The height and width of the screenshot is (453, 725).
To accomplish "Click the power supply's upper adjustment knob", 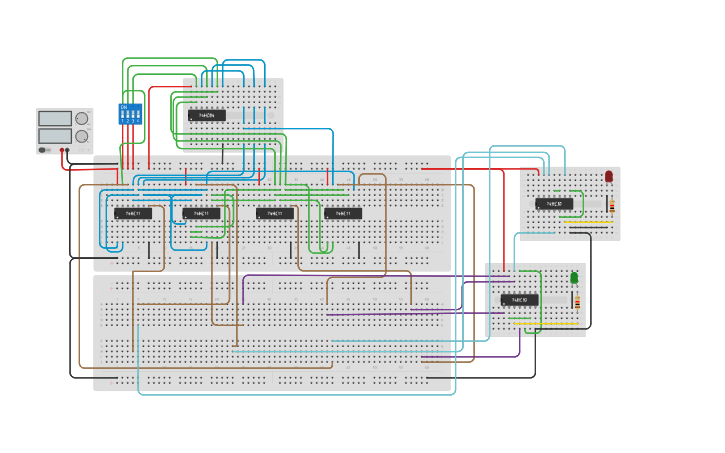I will click(82, 119).
